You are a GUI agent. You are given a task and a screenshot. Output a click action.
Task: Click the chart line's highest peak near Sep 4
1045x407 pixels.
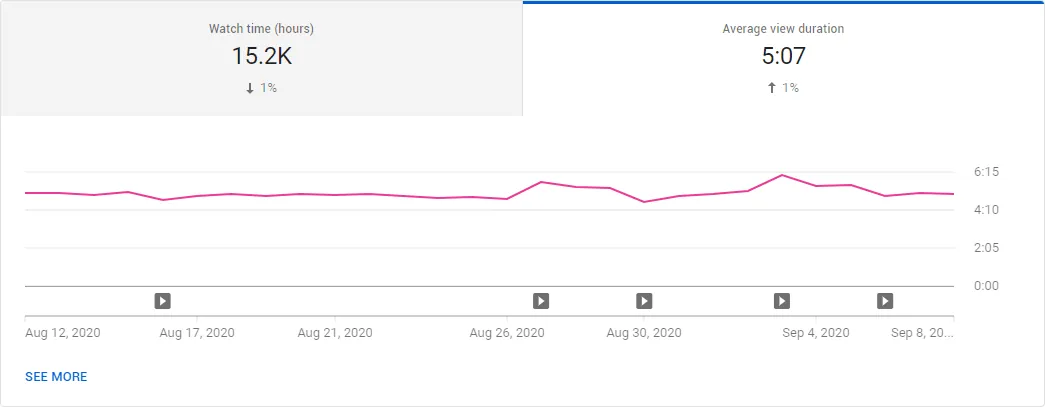[782, 175]
